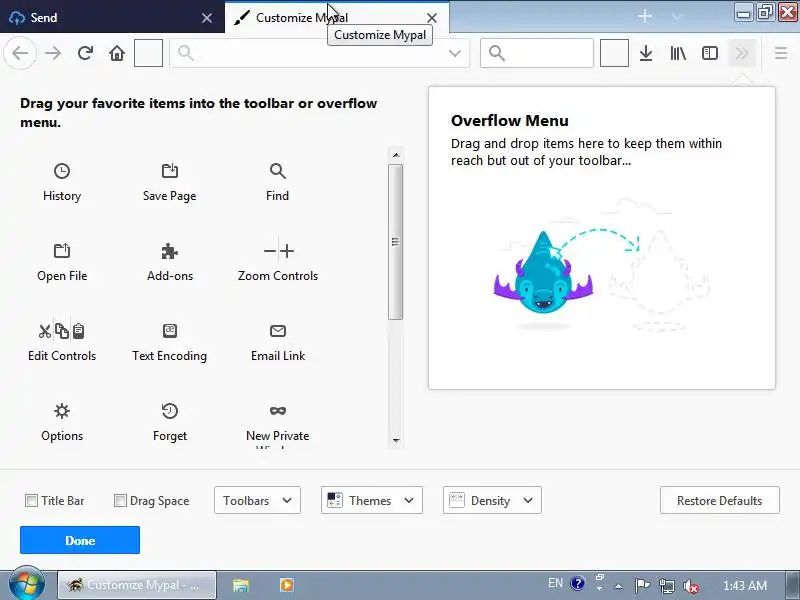Open the list all tabs arrow
Screen dimensions: 800x600
click(x=677, y=16)
